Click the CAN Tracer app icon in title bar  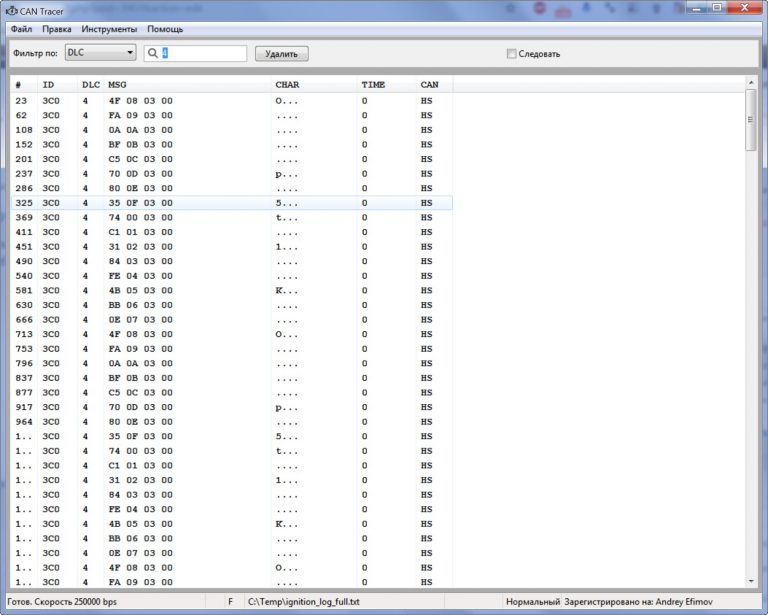tap(12, 11)
